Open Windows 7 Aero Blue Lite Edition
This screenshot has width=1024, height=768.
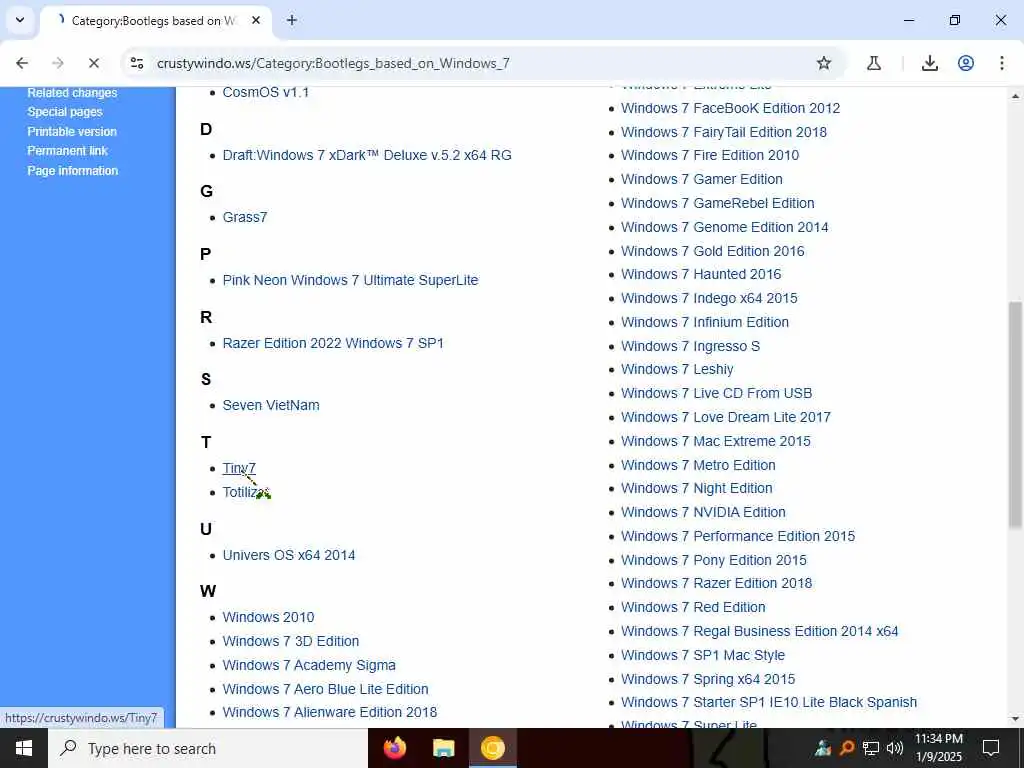click(325, 689)
